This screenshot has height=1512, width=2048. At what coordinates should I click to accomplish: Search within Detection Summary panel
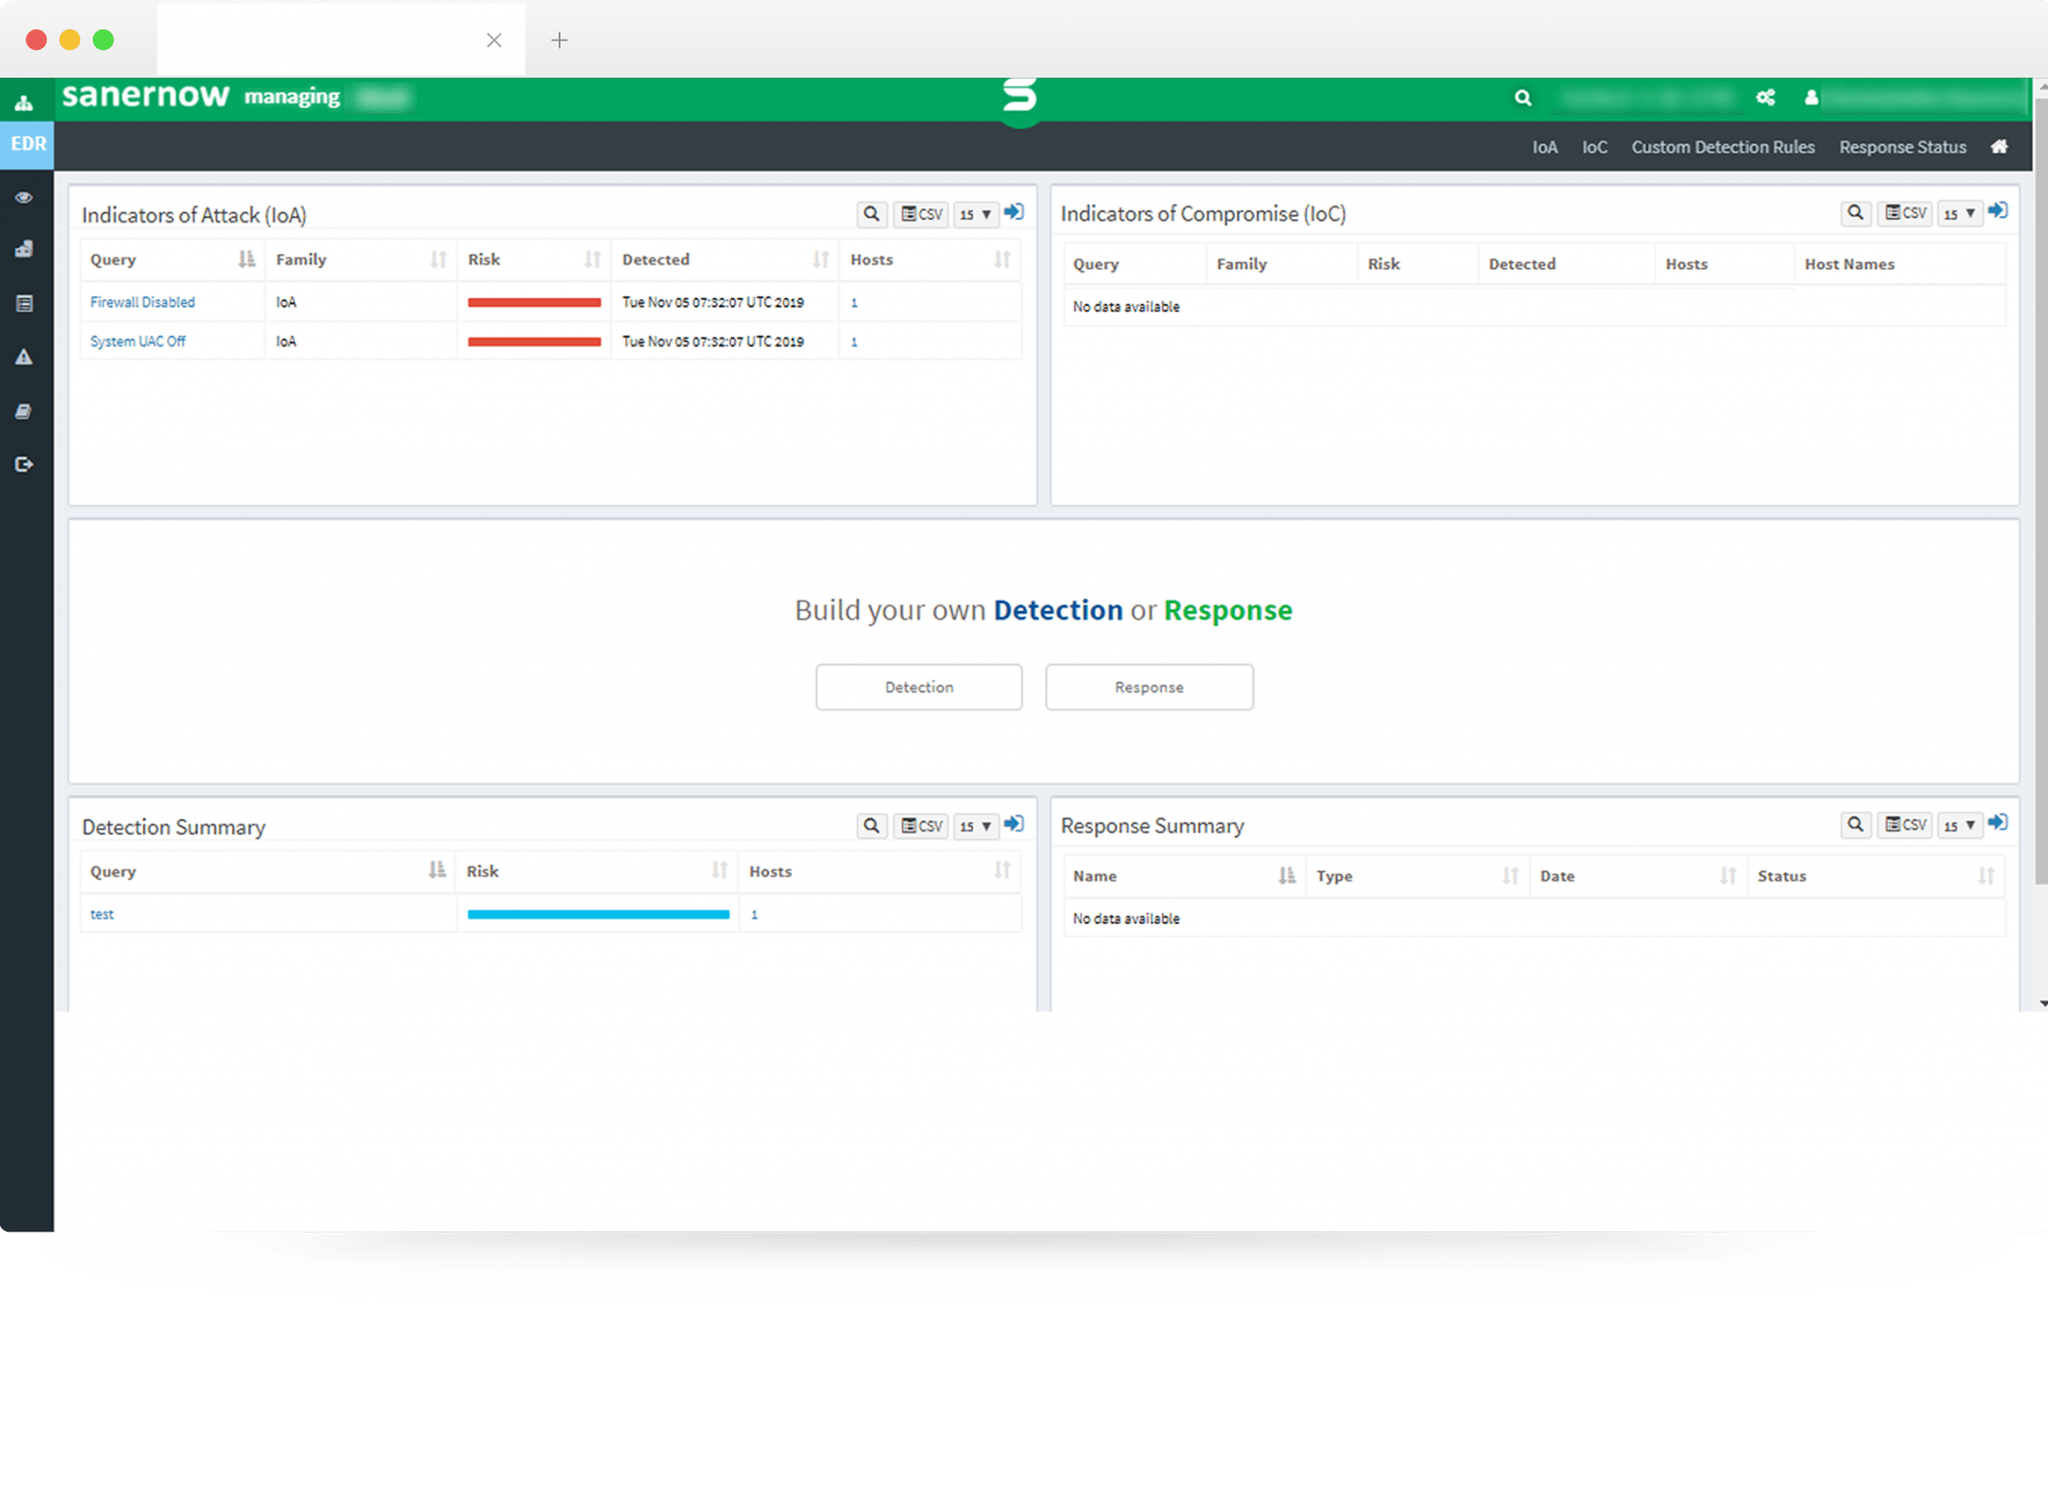872,826
